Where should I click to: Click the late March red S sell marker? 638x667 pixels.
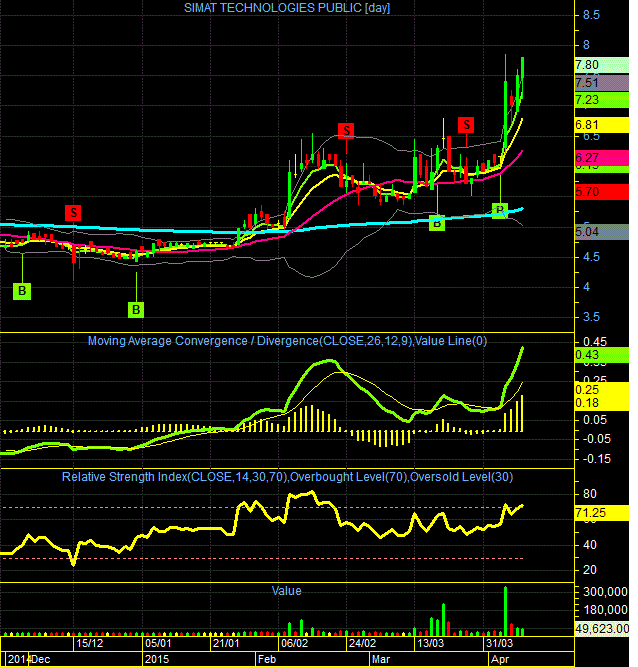click(466, 125)
